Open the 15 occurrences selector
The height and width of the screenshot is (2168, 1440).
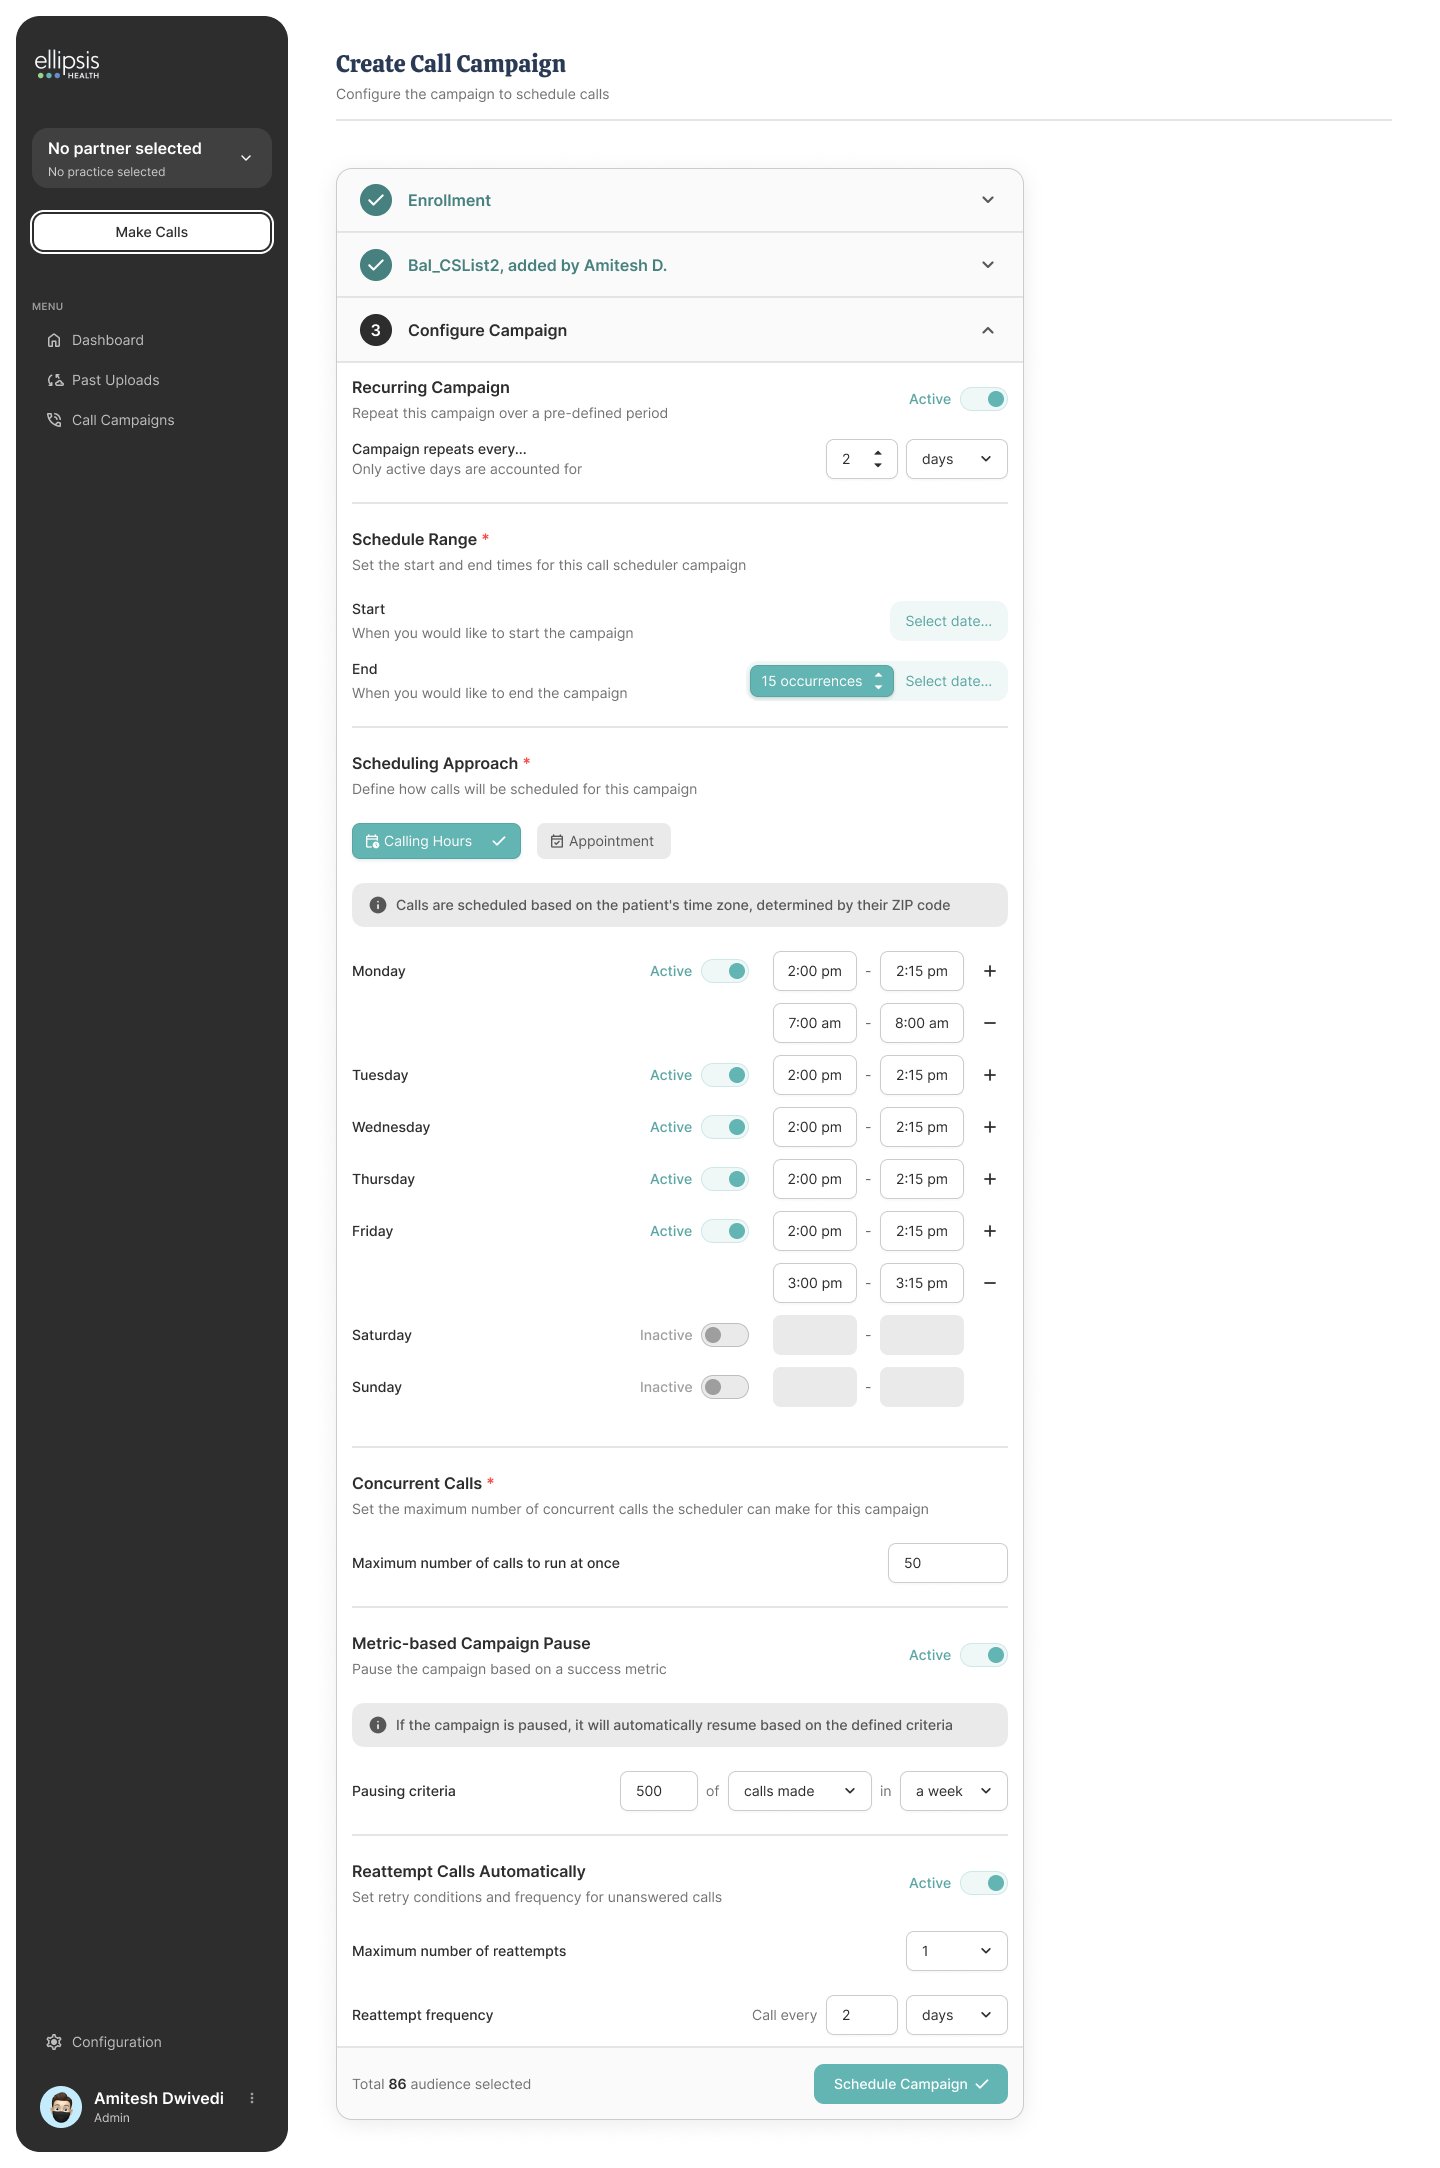(822, 681)
